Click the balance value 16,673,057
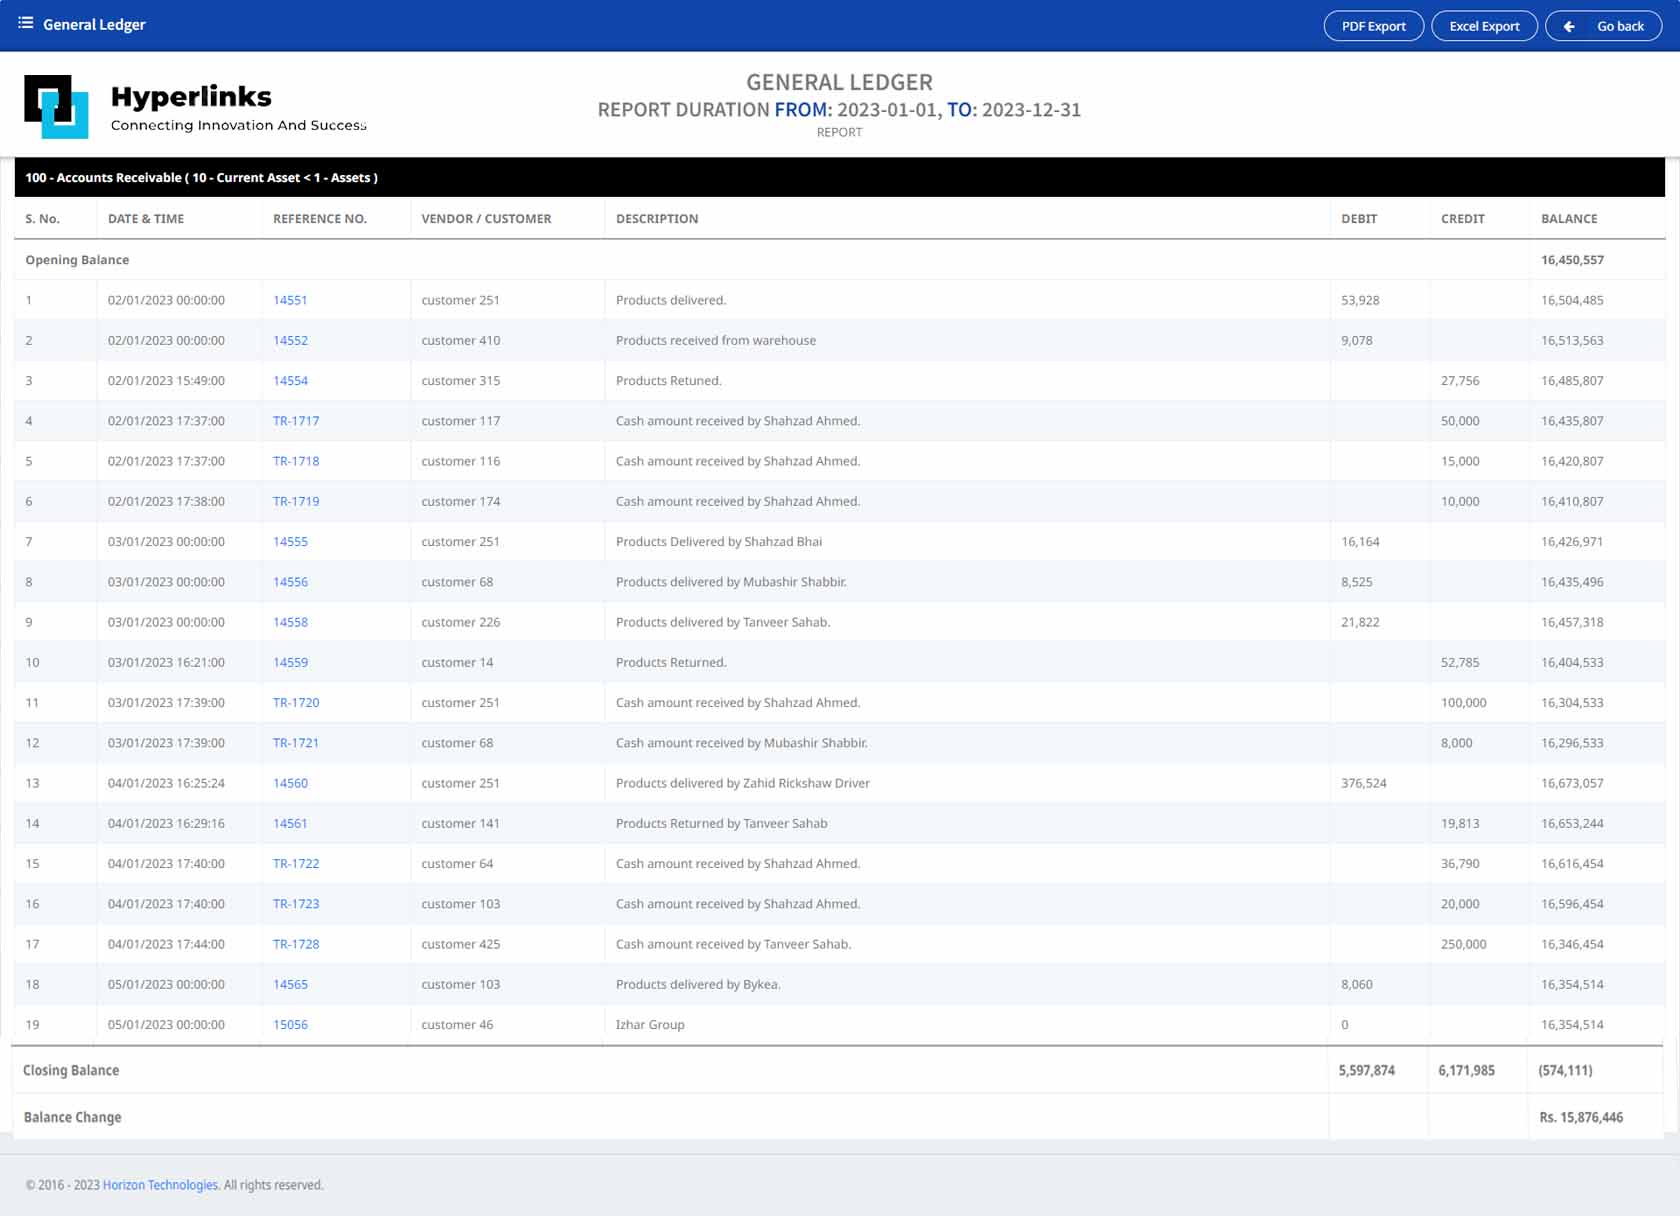Viewport: 1680px width, 1216px height. (1572, 783)
